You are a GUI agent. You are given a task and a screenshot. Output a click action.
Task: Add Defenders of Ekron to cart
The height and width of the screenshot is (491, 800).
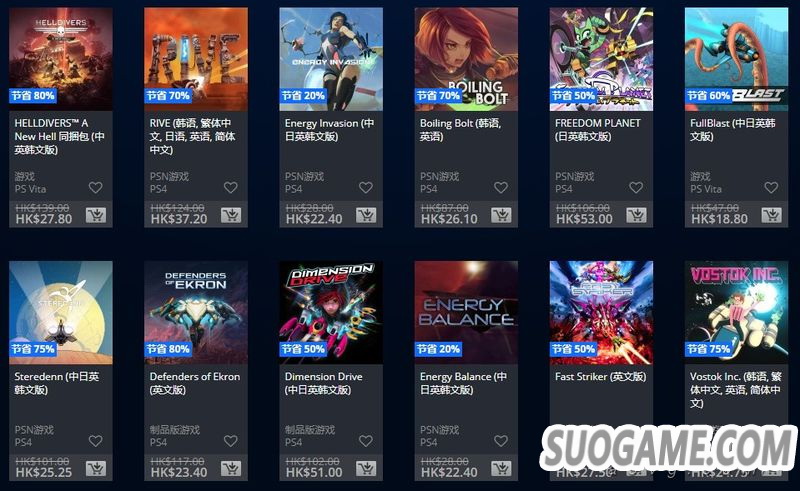point(231,468)
